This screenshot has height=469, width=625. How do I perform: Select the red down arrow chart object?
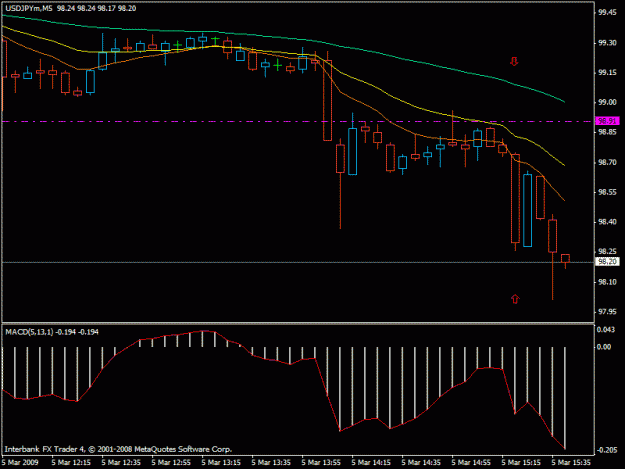click(x=514, y=61)
